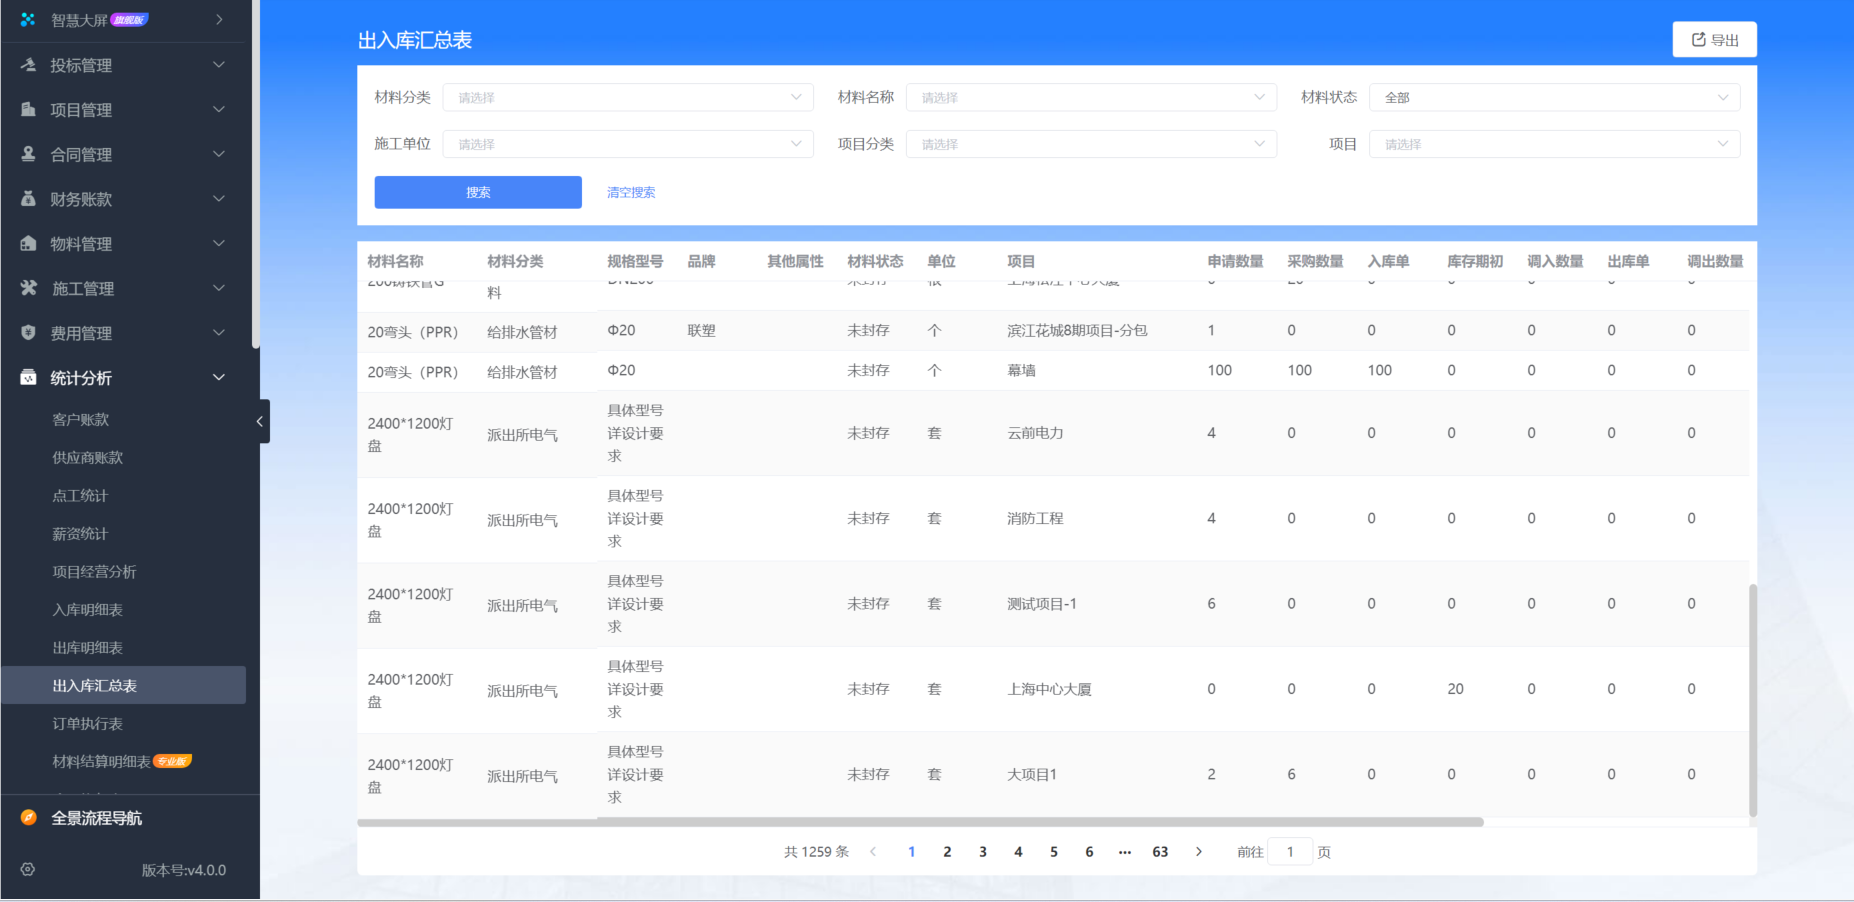Click the 清空搜索 clear link
This screenshot has width=1854, height=902.
(x=630, y=192)
